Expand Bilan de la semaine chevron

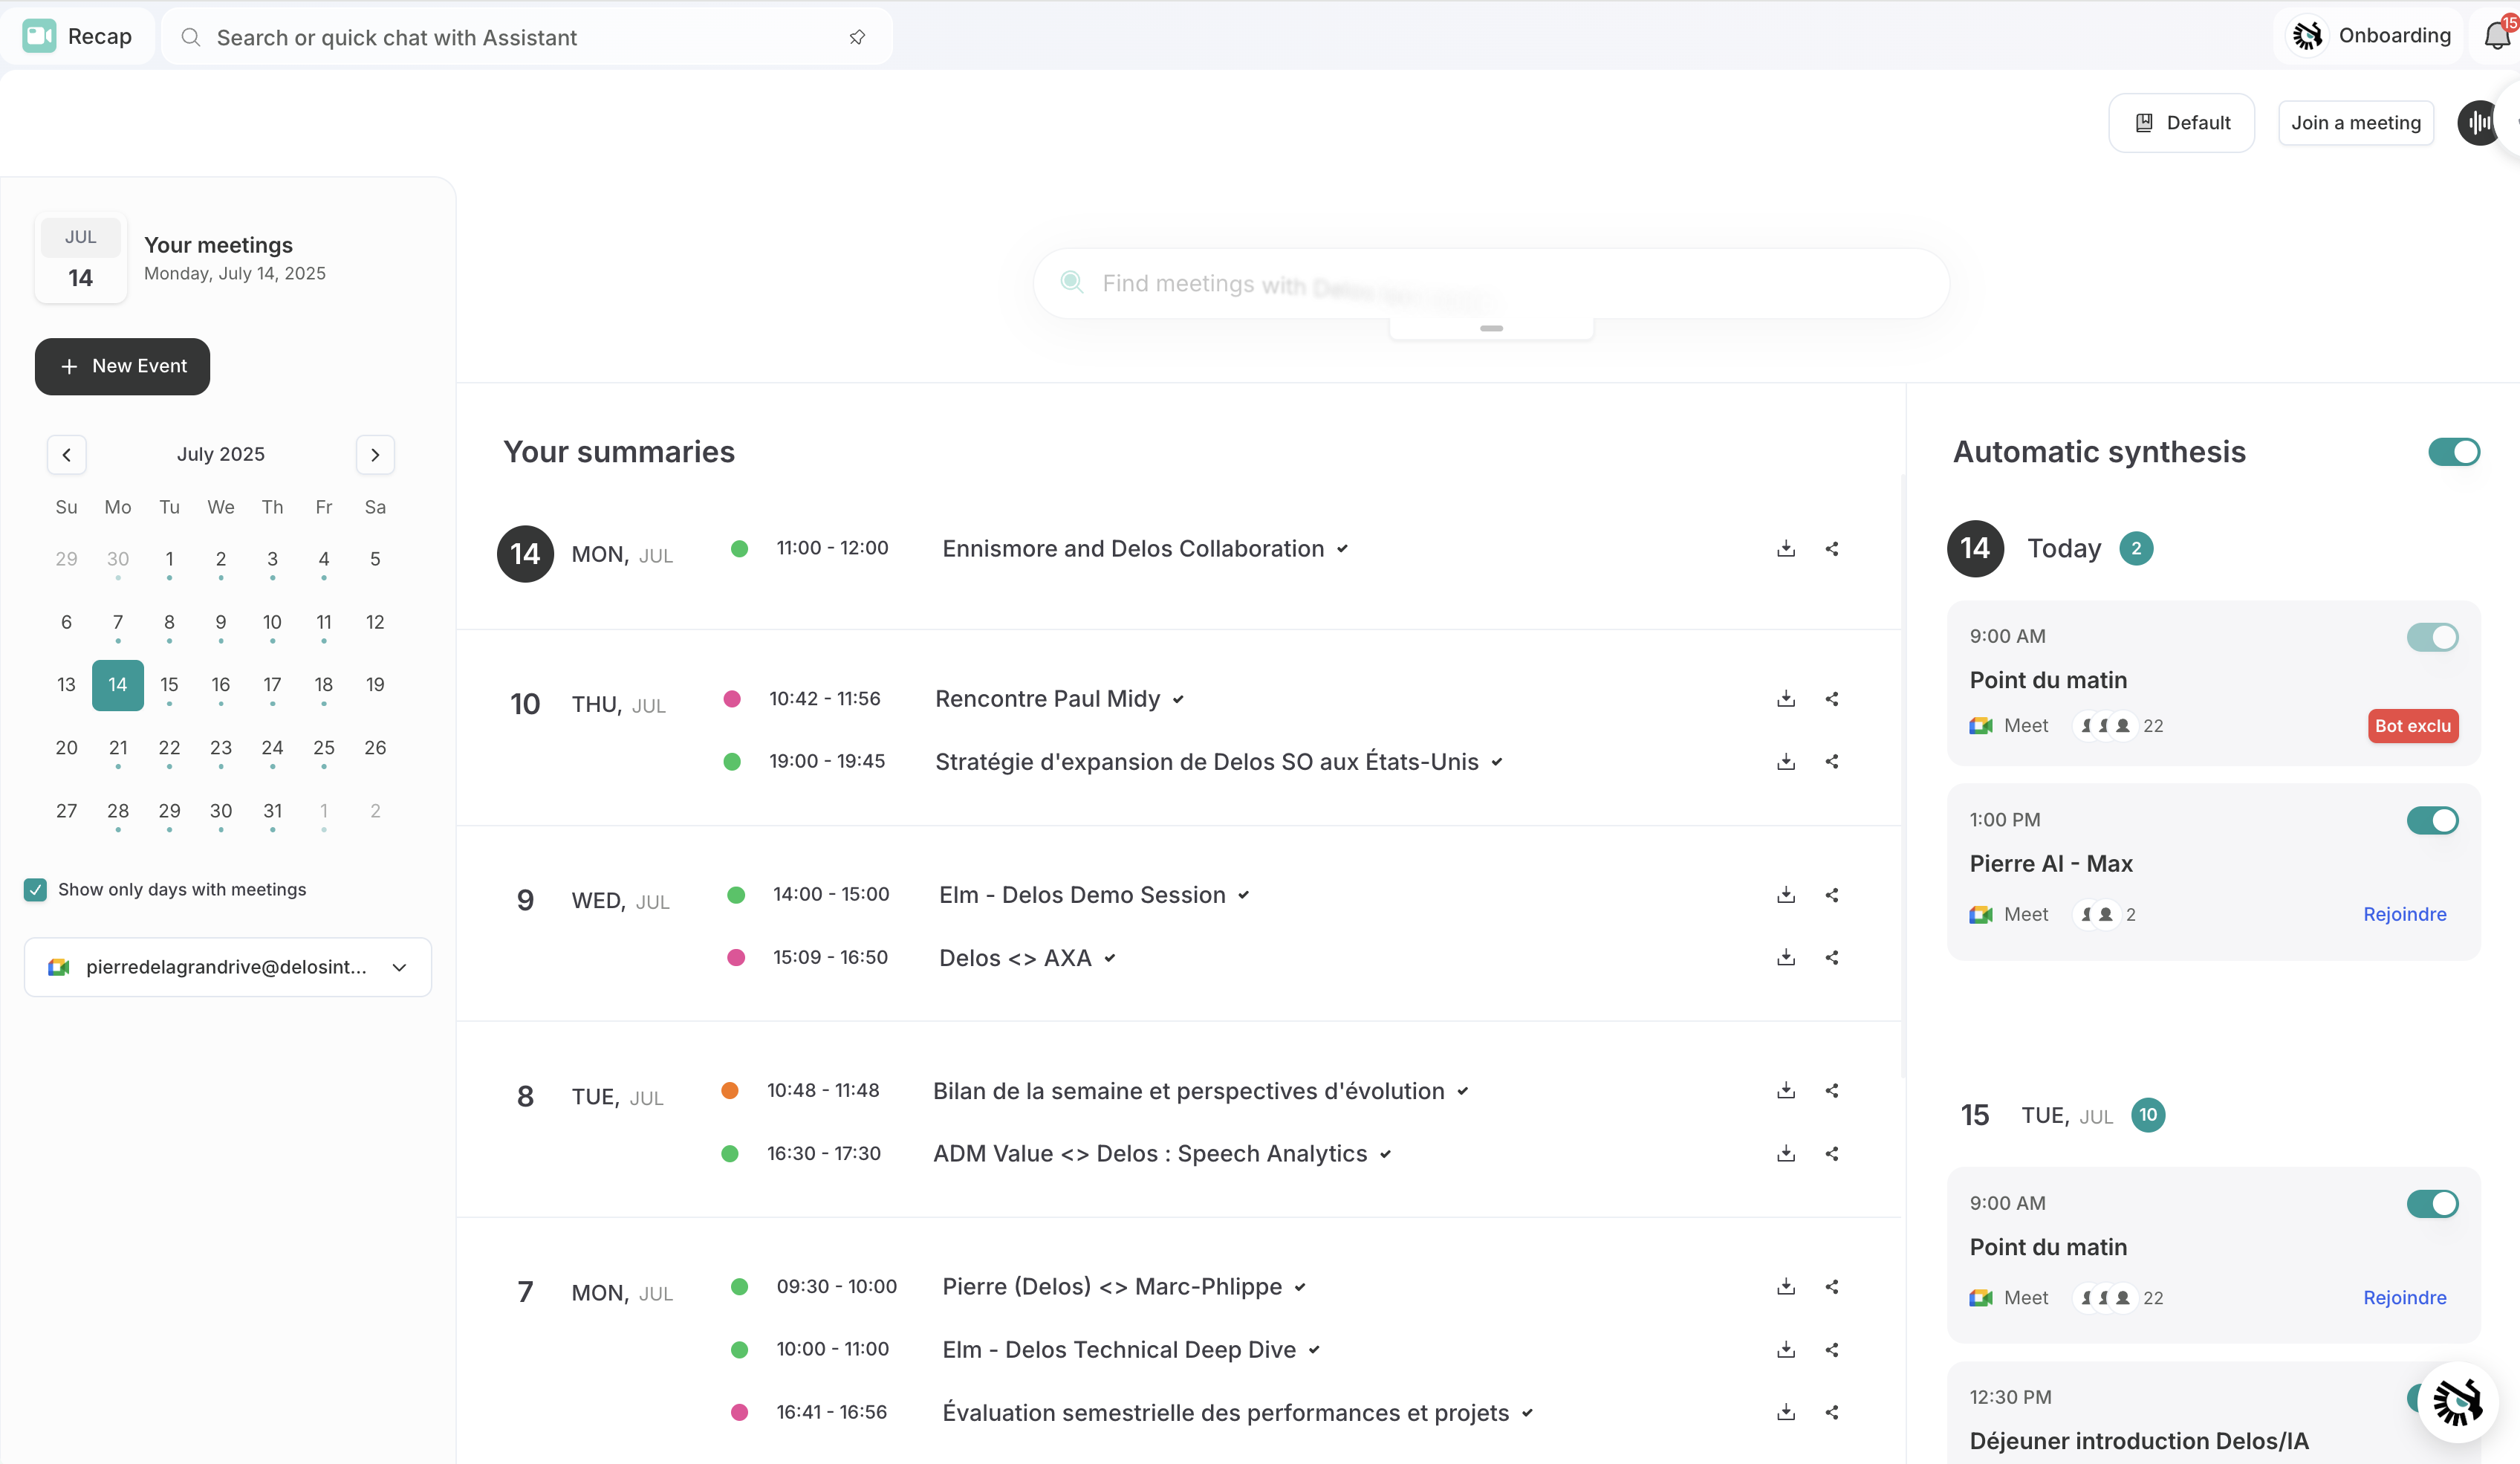[1463, 1091]
